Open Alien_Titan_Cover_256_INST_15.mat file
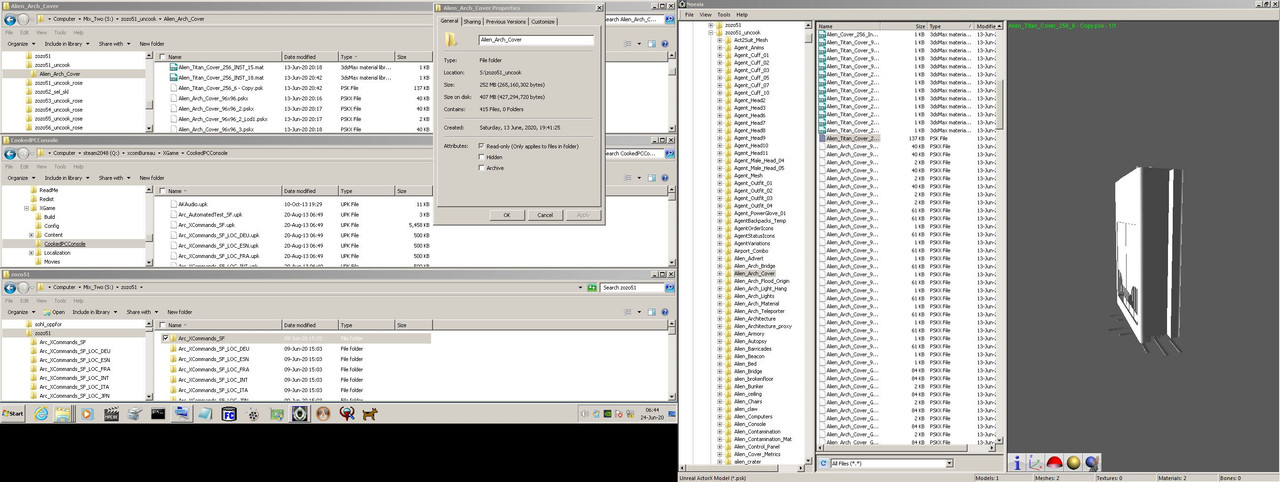The width and height of the screenshot is (1280, 482). click(221, 67)
